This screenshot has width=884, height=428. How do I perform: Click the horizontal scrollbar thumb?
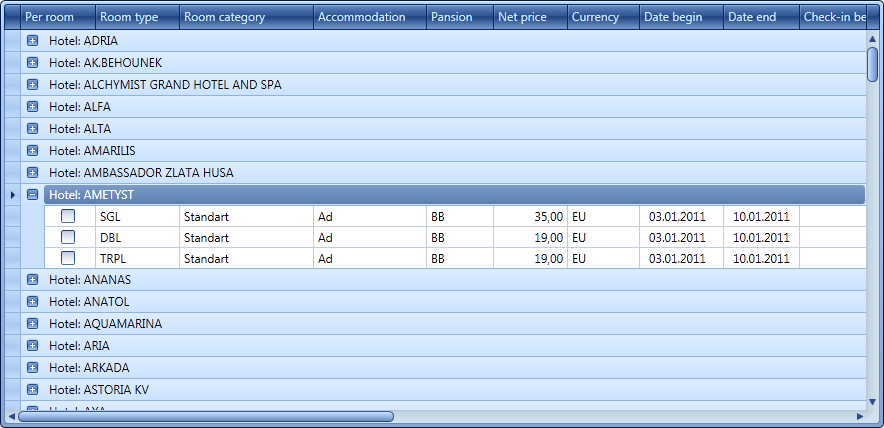205,416
